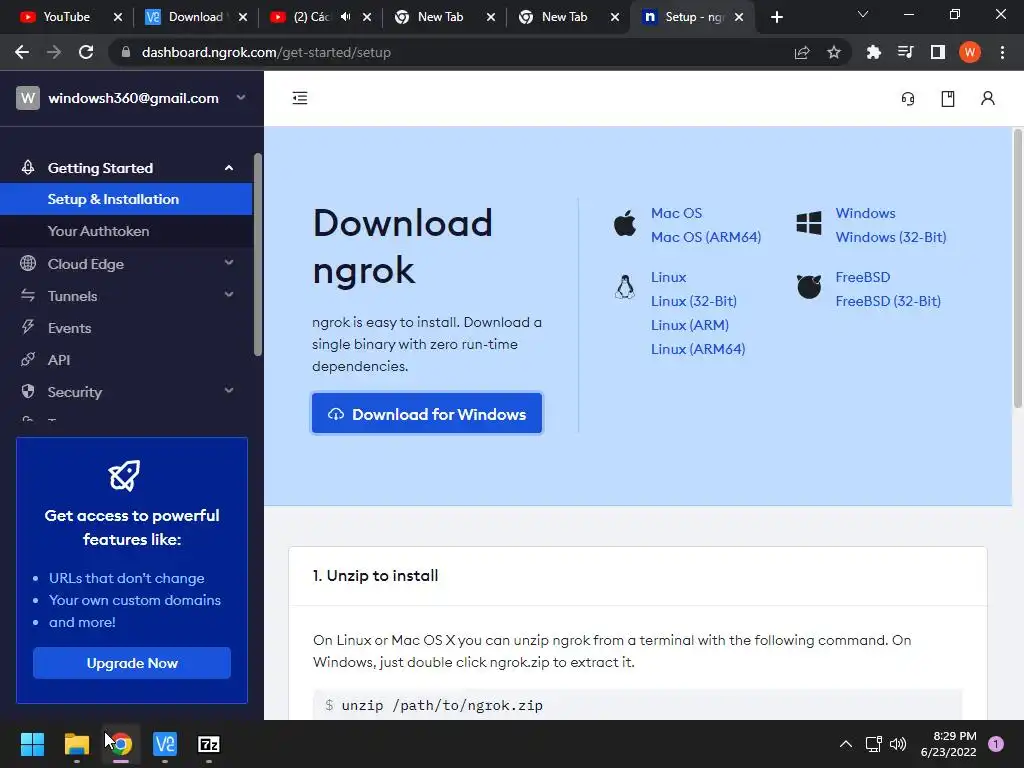Toggle Chrome side panel icon

point(938,52)
